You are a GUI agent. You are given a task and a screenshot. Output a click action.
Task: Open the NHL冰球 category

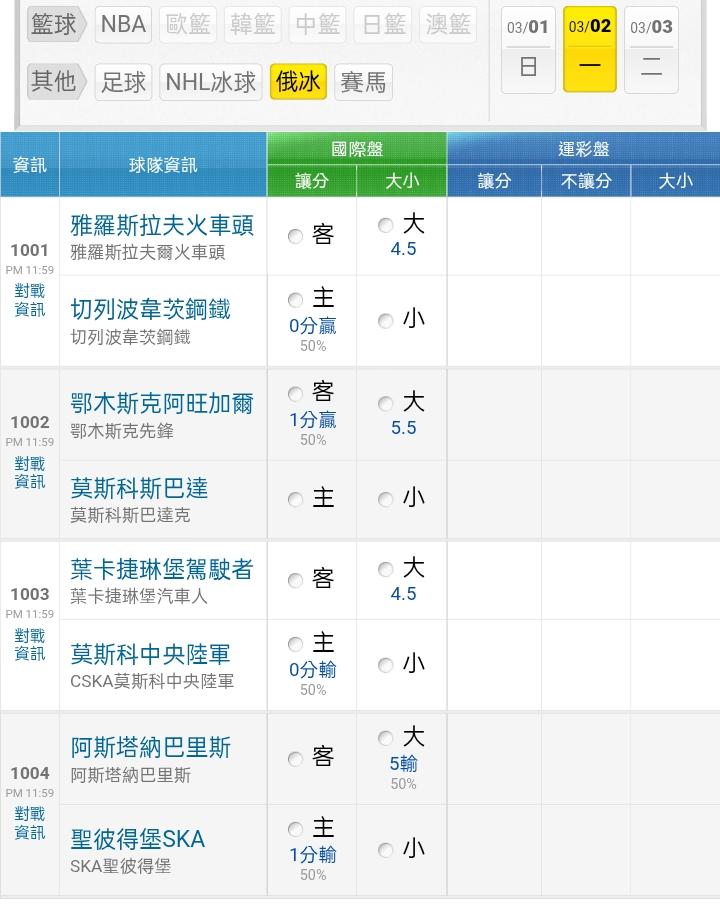point(211,82)
